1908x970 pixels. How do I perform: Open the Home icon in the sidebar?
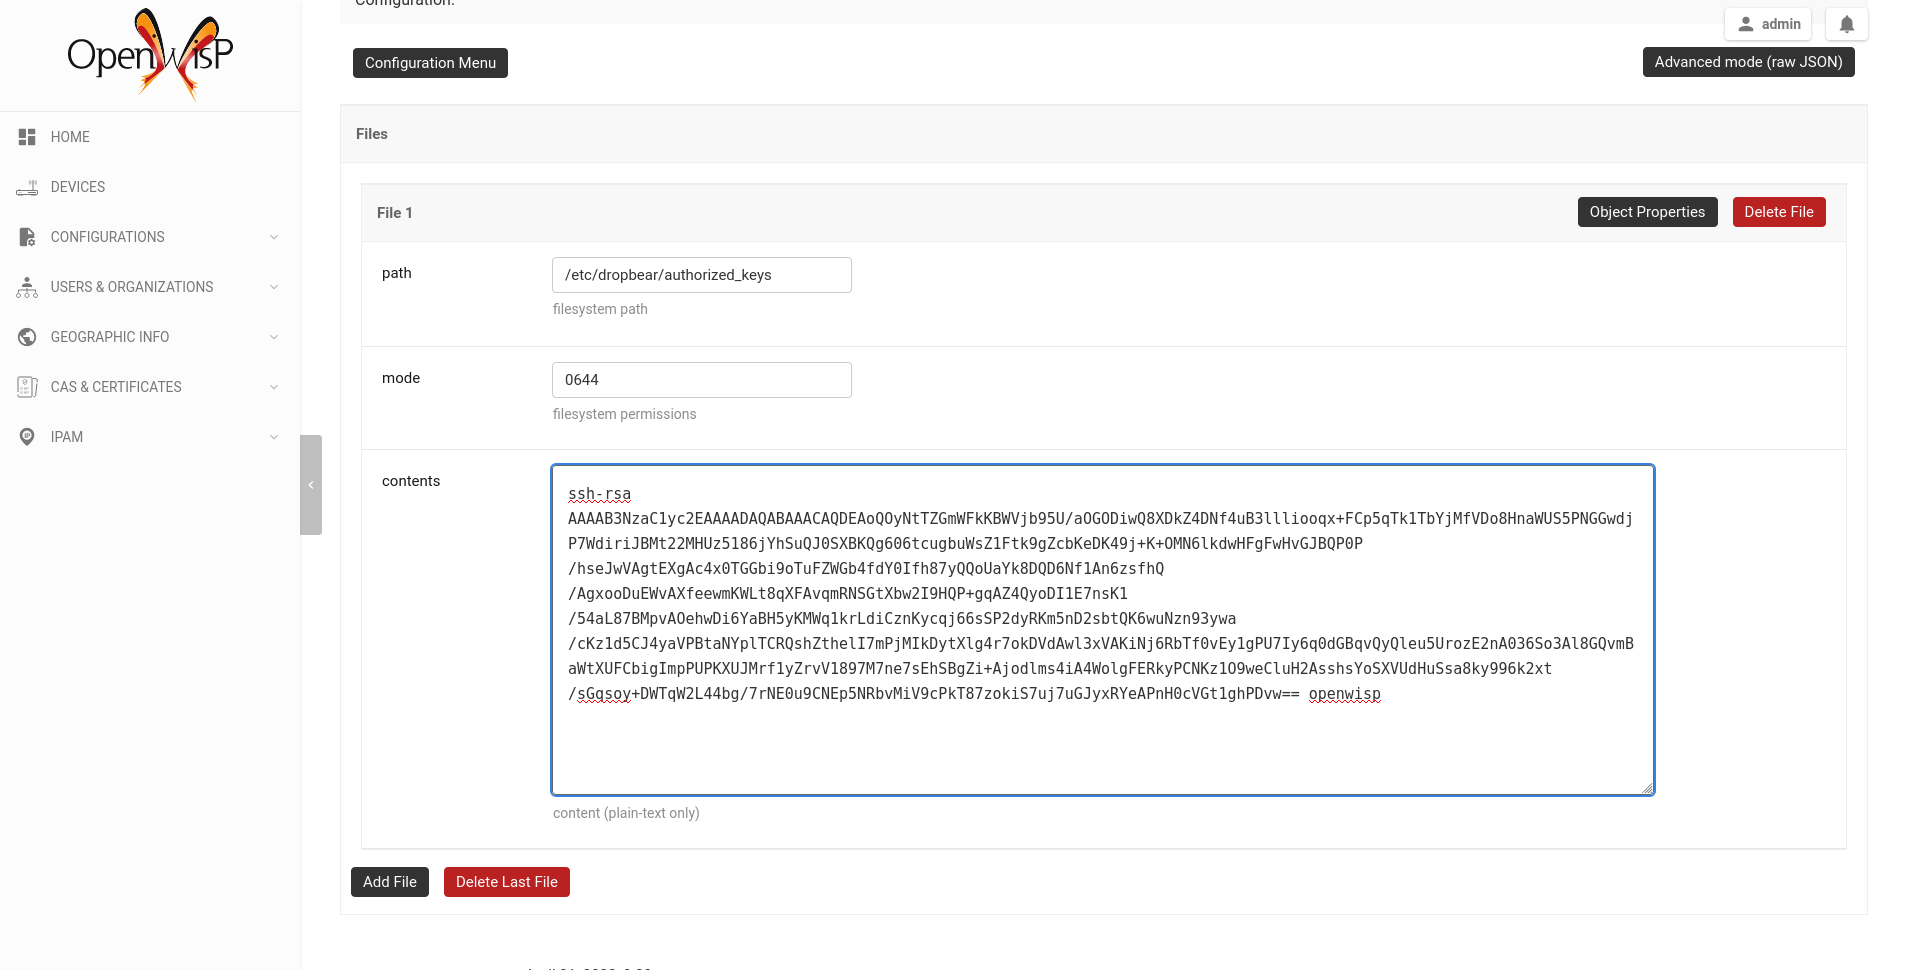click(27, 137)
